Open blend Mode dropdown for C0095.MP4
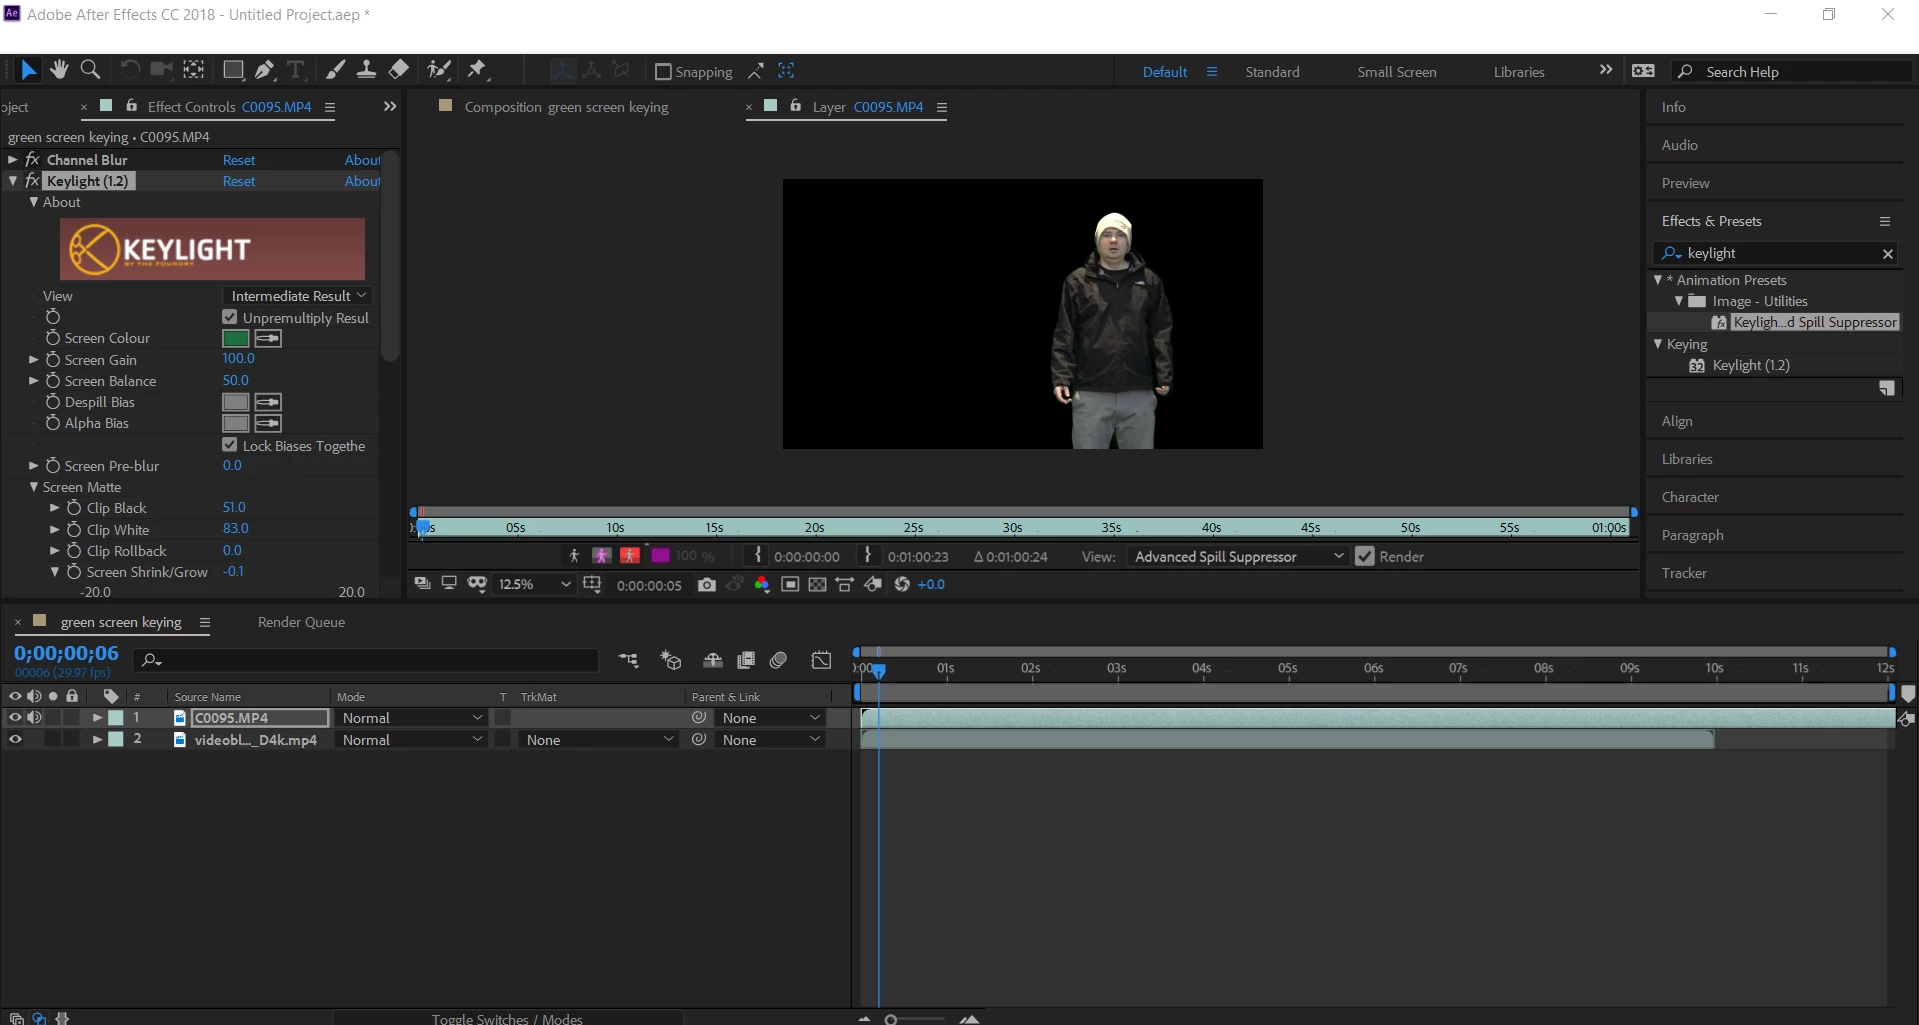The image size is (1919, 1025). tap(412, 718)
